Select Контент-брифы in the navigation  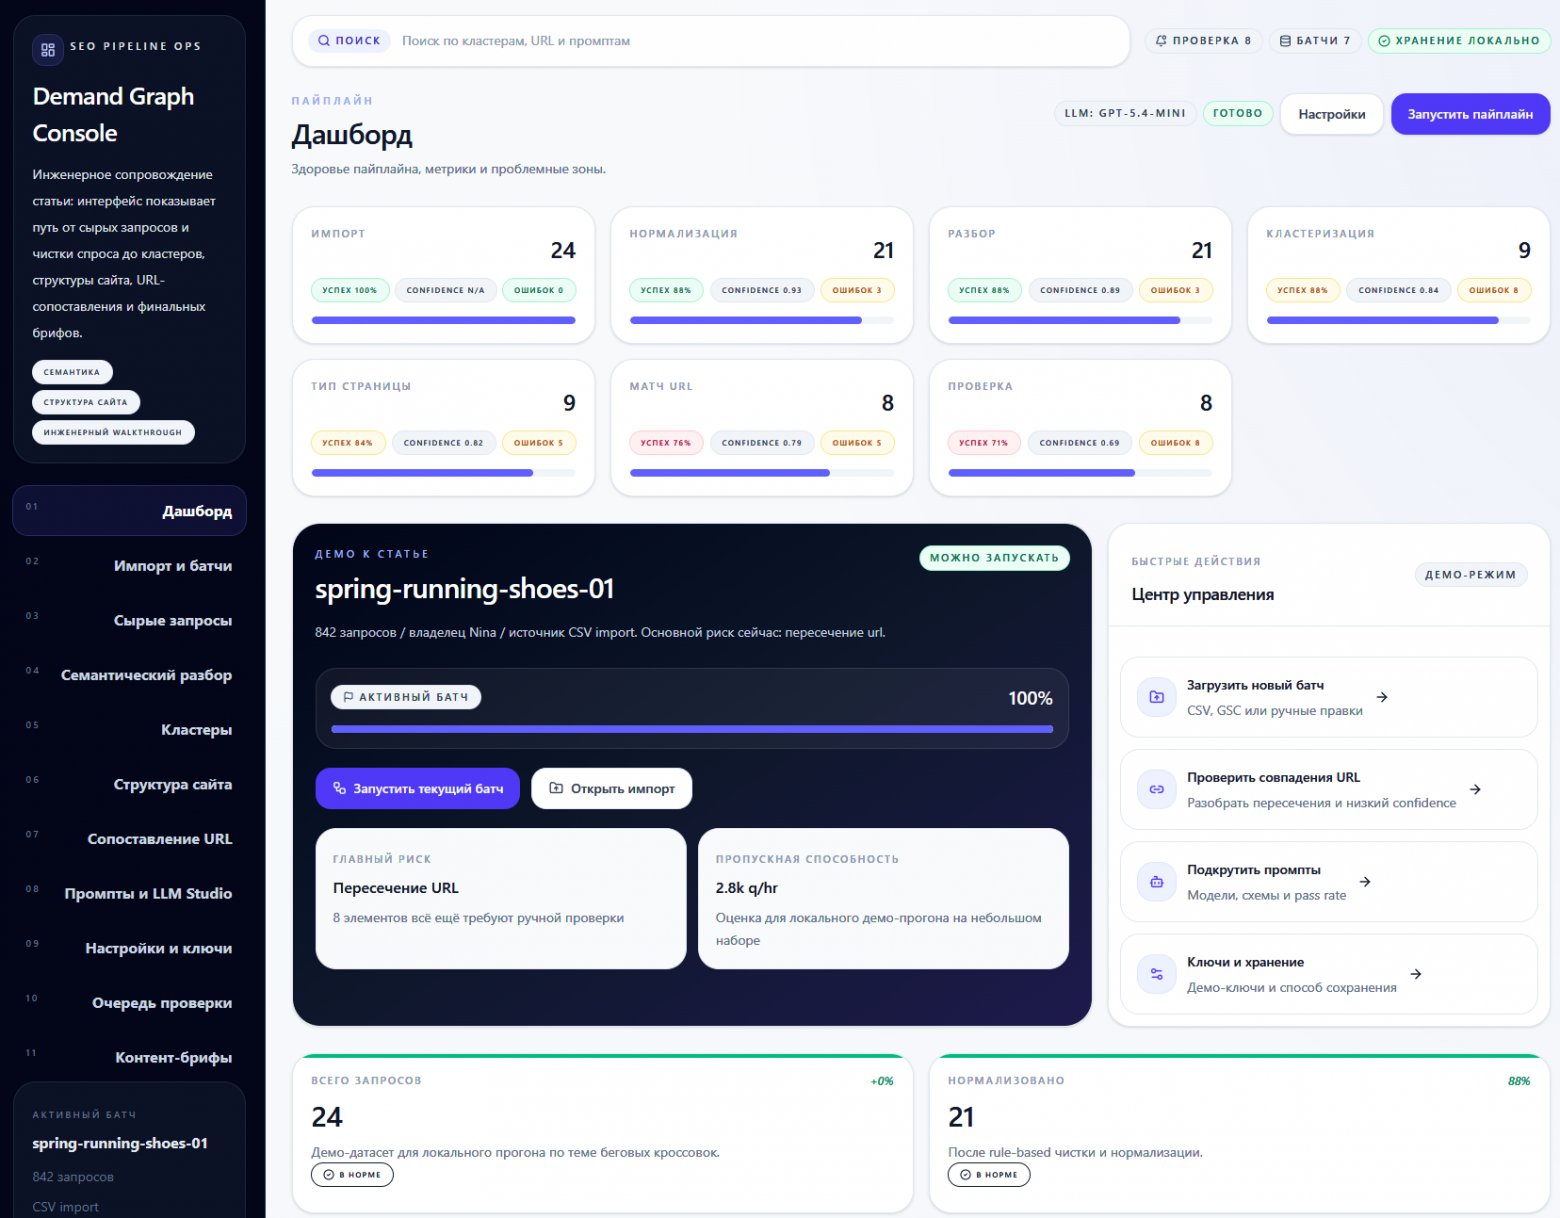coord(173,1058)
